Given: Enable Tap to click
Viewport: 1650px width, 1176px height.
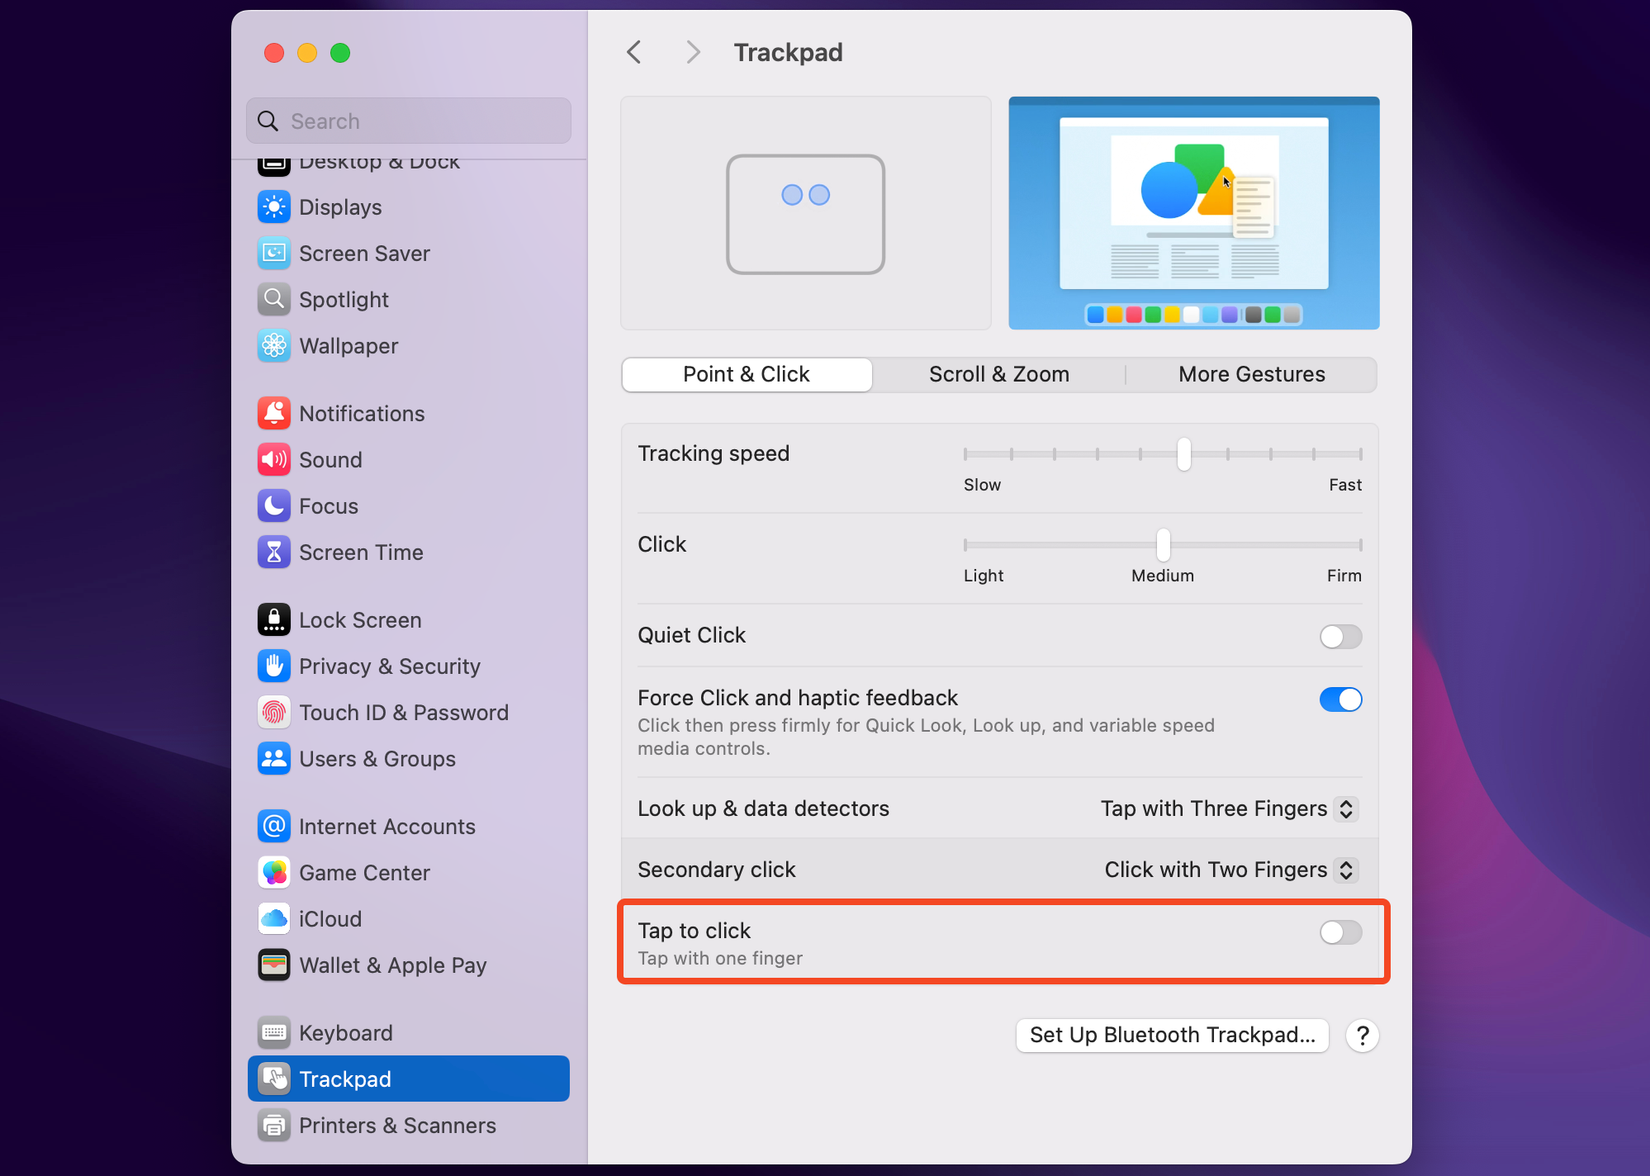Looking at the screenshot, I should click(1340, 932).
